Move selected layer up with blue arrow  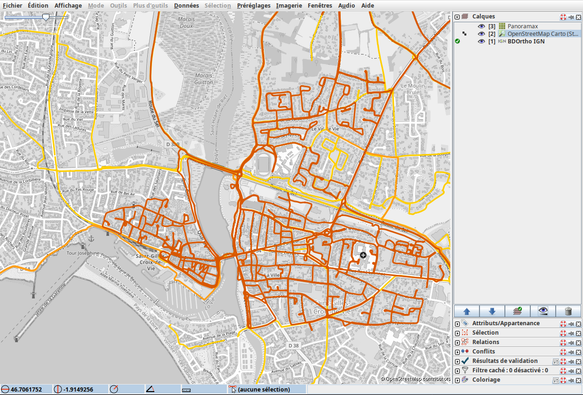pyautogui.click(x=467, y=311)
